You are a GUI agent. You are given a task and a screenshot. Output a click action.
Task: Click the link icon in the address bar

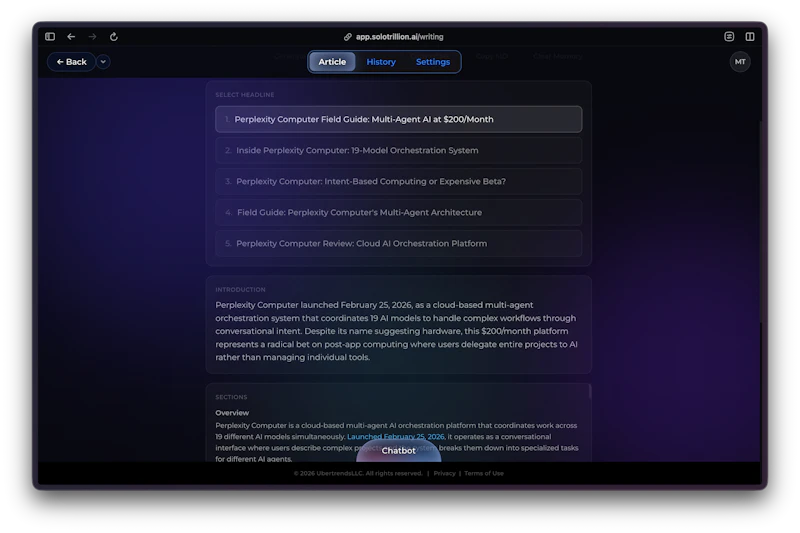[347, 37]
